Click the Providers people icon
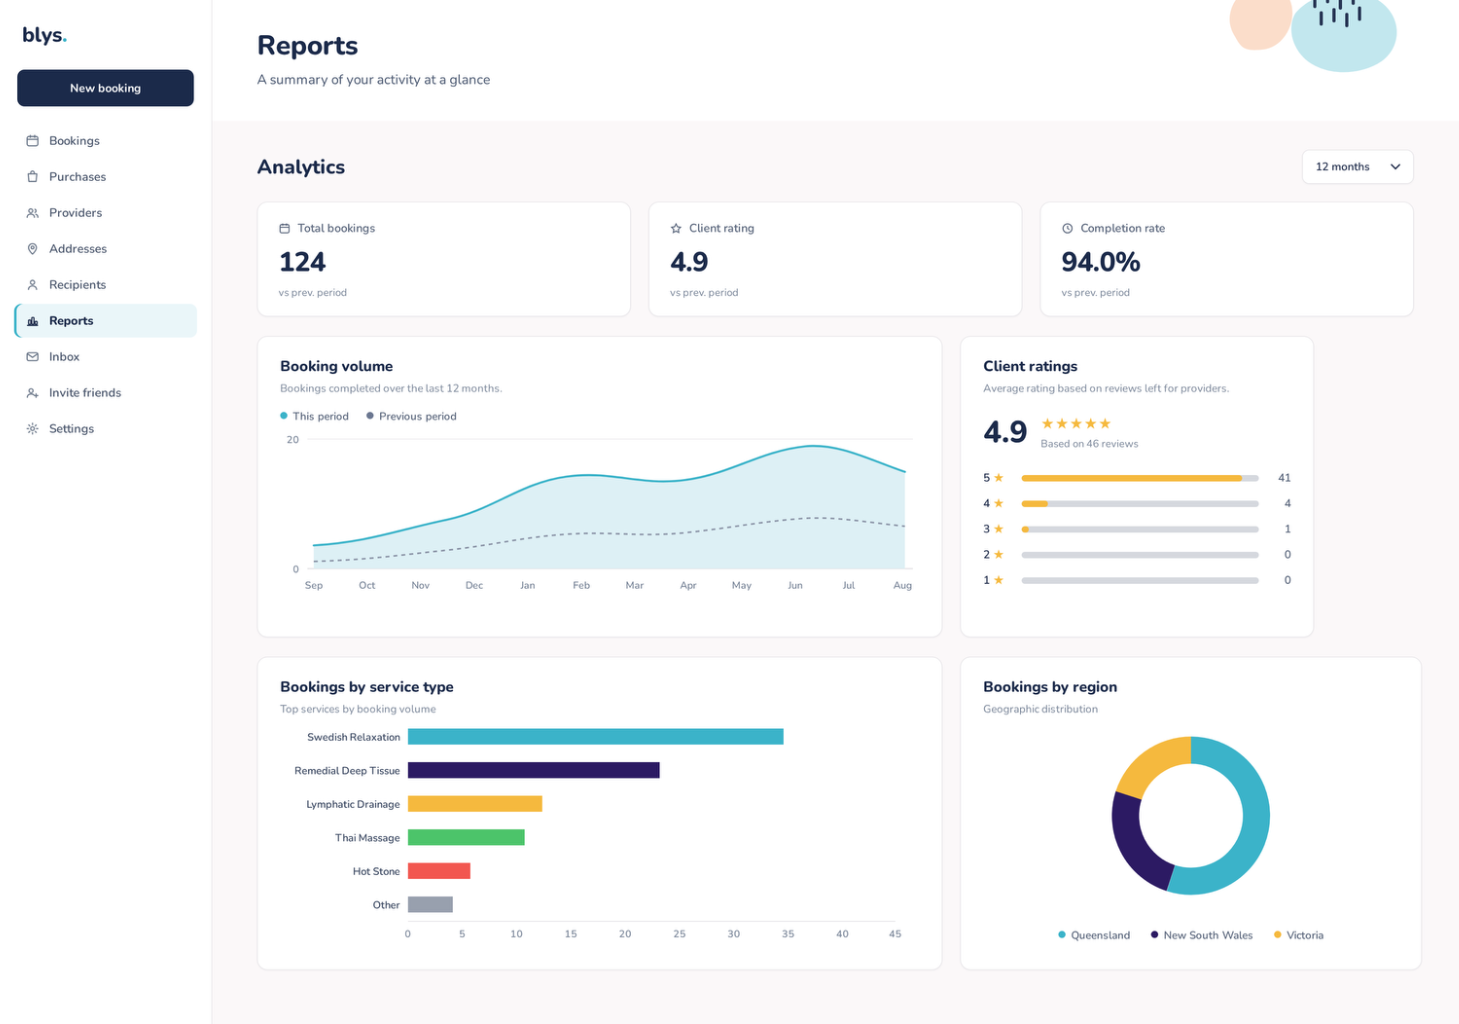 tap(32, 213)
